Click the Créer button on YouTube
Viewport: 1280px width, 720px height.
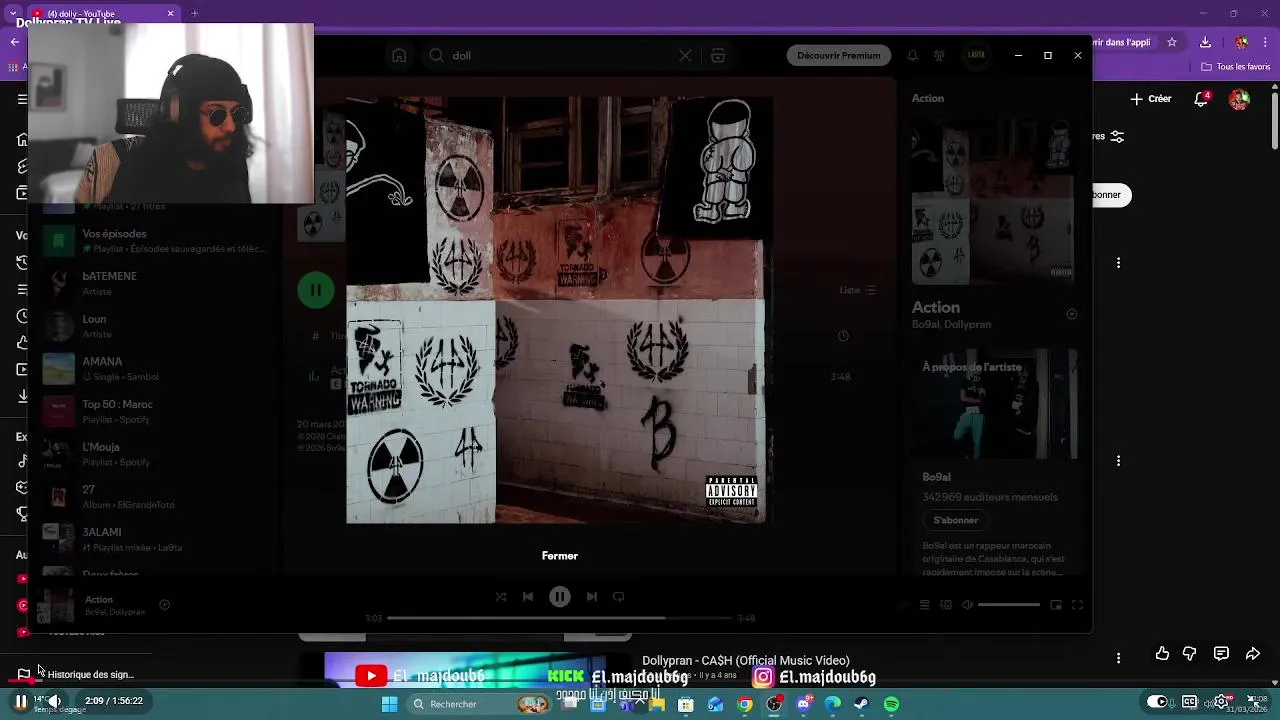pyautogui.click(x=1151, y=99)
